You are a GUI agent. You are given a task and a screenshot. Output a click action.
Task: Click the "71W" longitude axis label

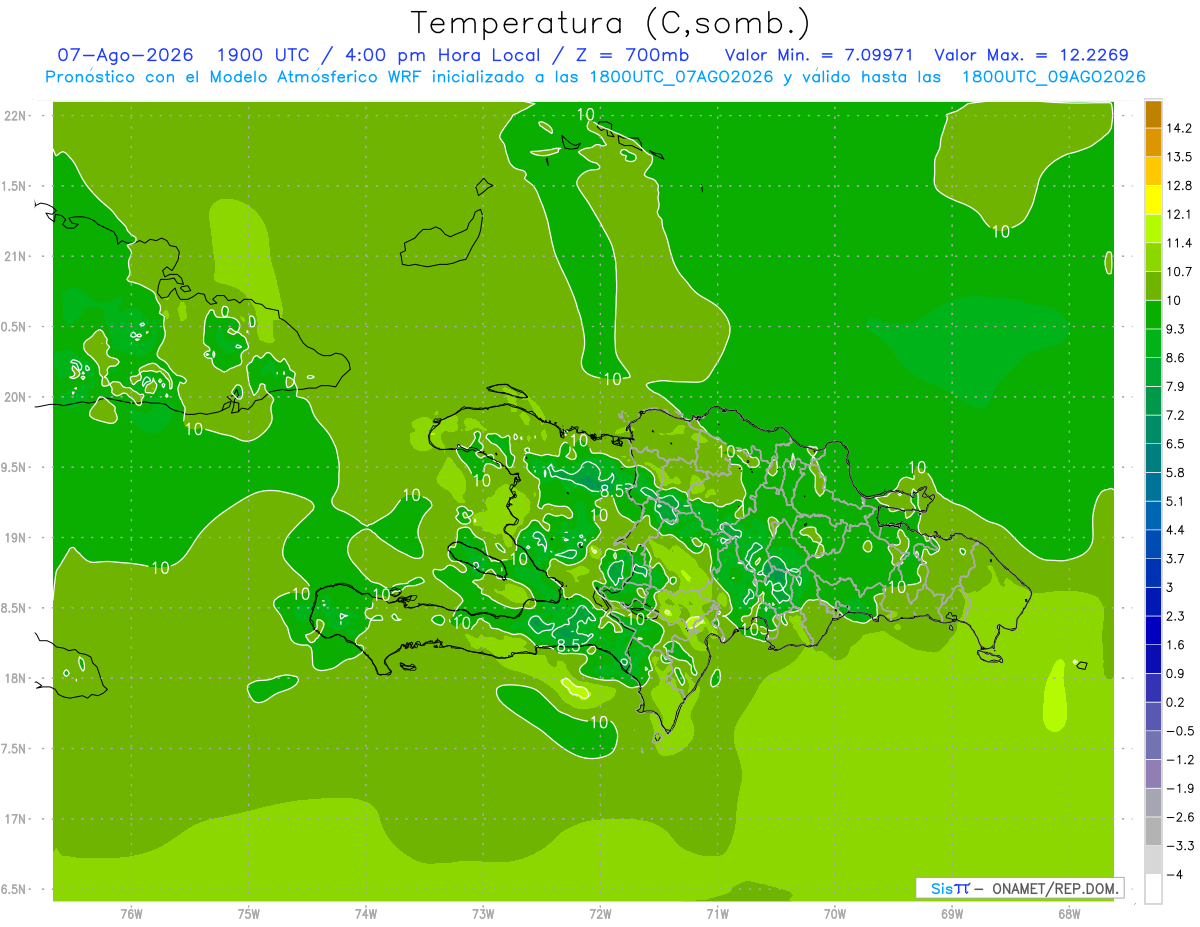(717, 914)
